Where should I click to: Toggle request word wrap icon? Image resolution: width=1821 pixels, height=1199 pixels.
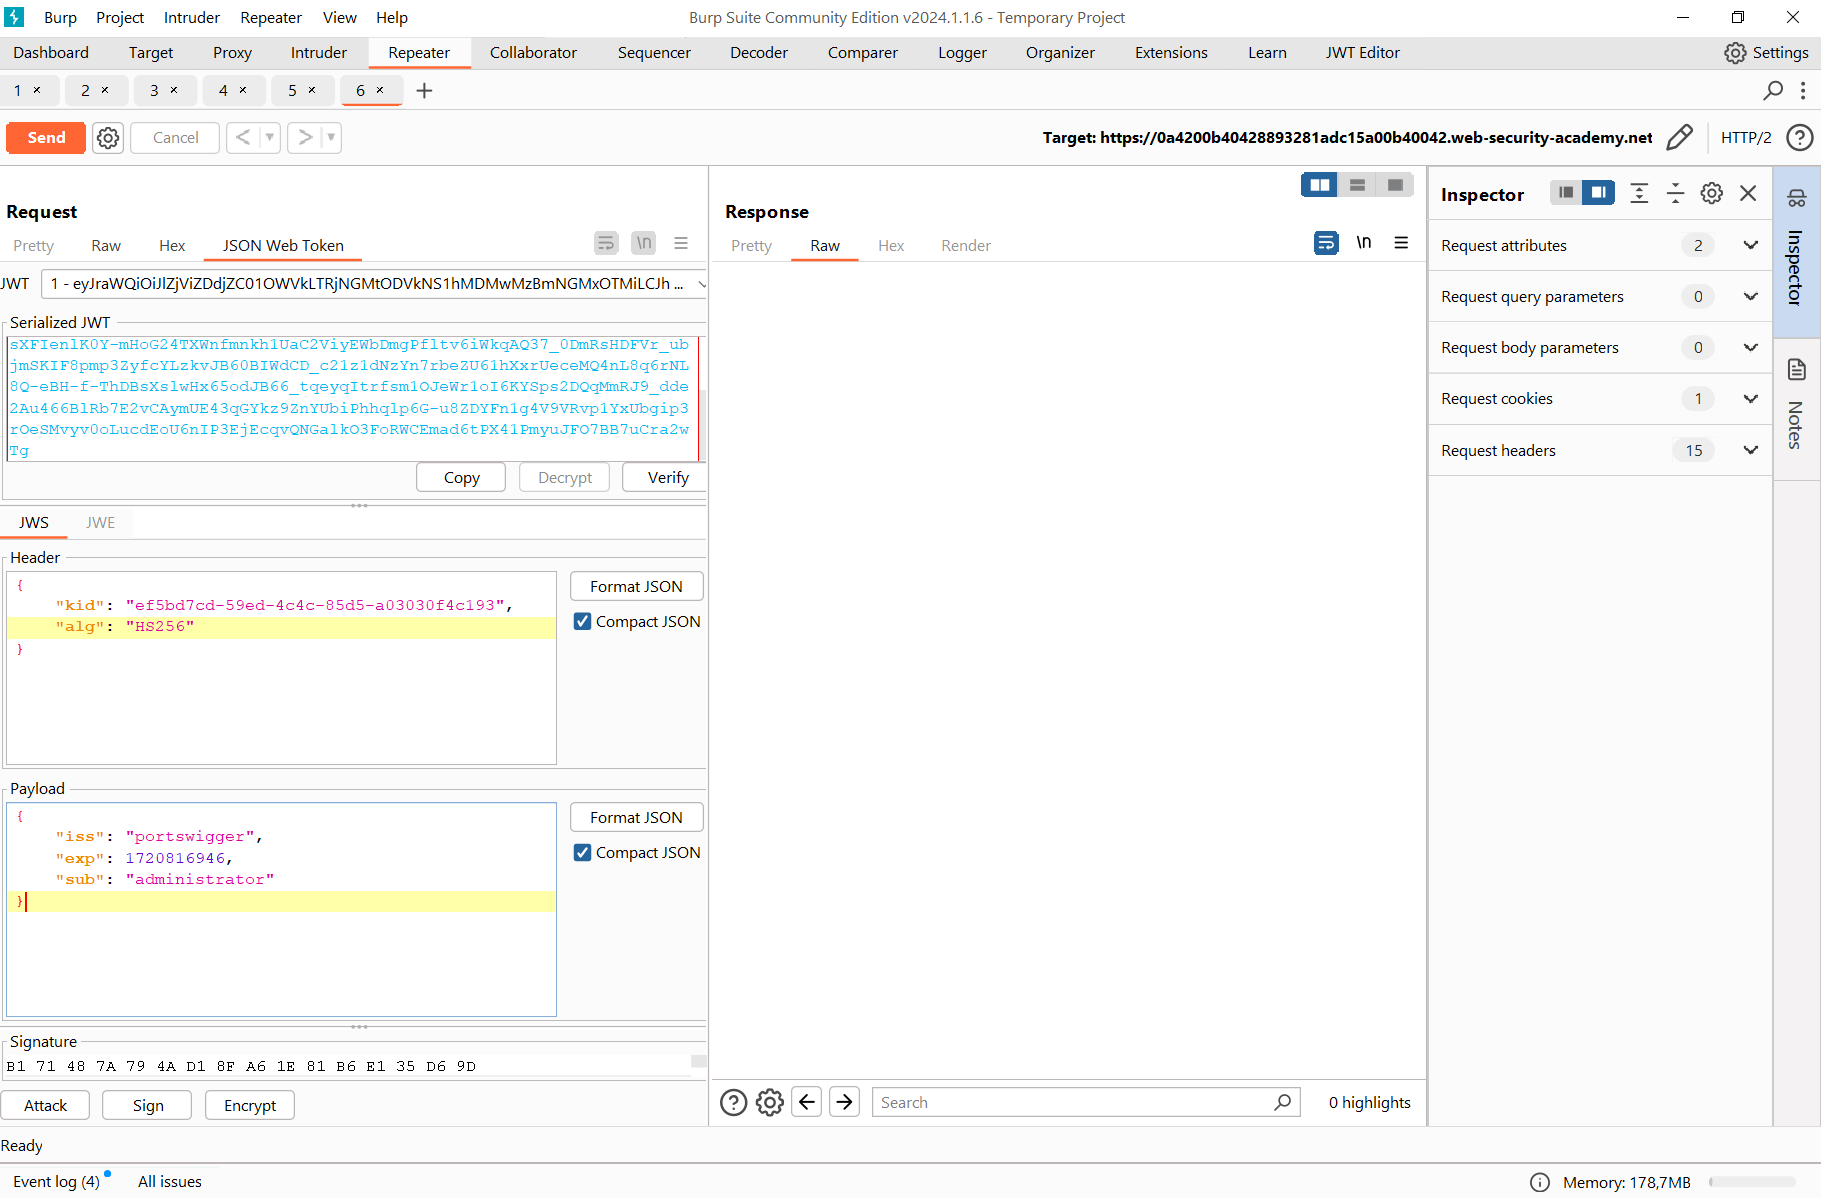pos(606,243)
